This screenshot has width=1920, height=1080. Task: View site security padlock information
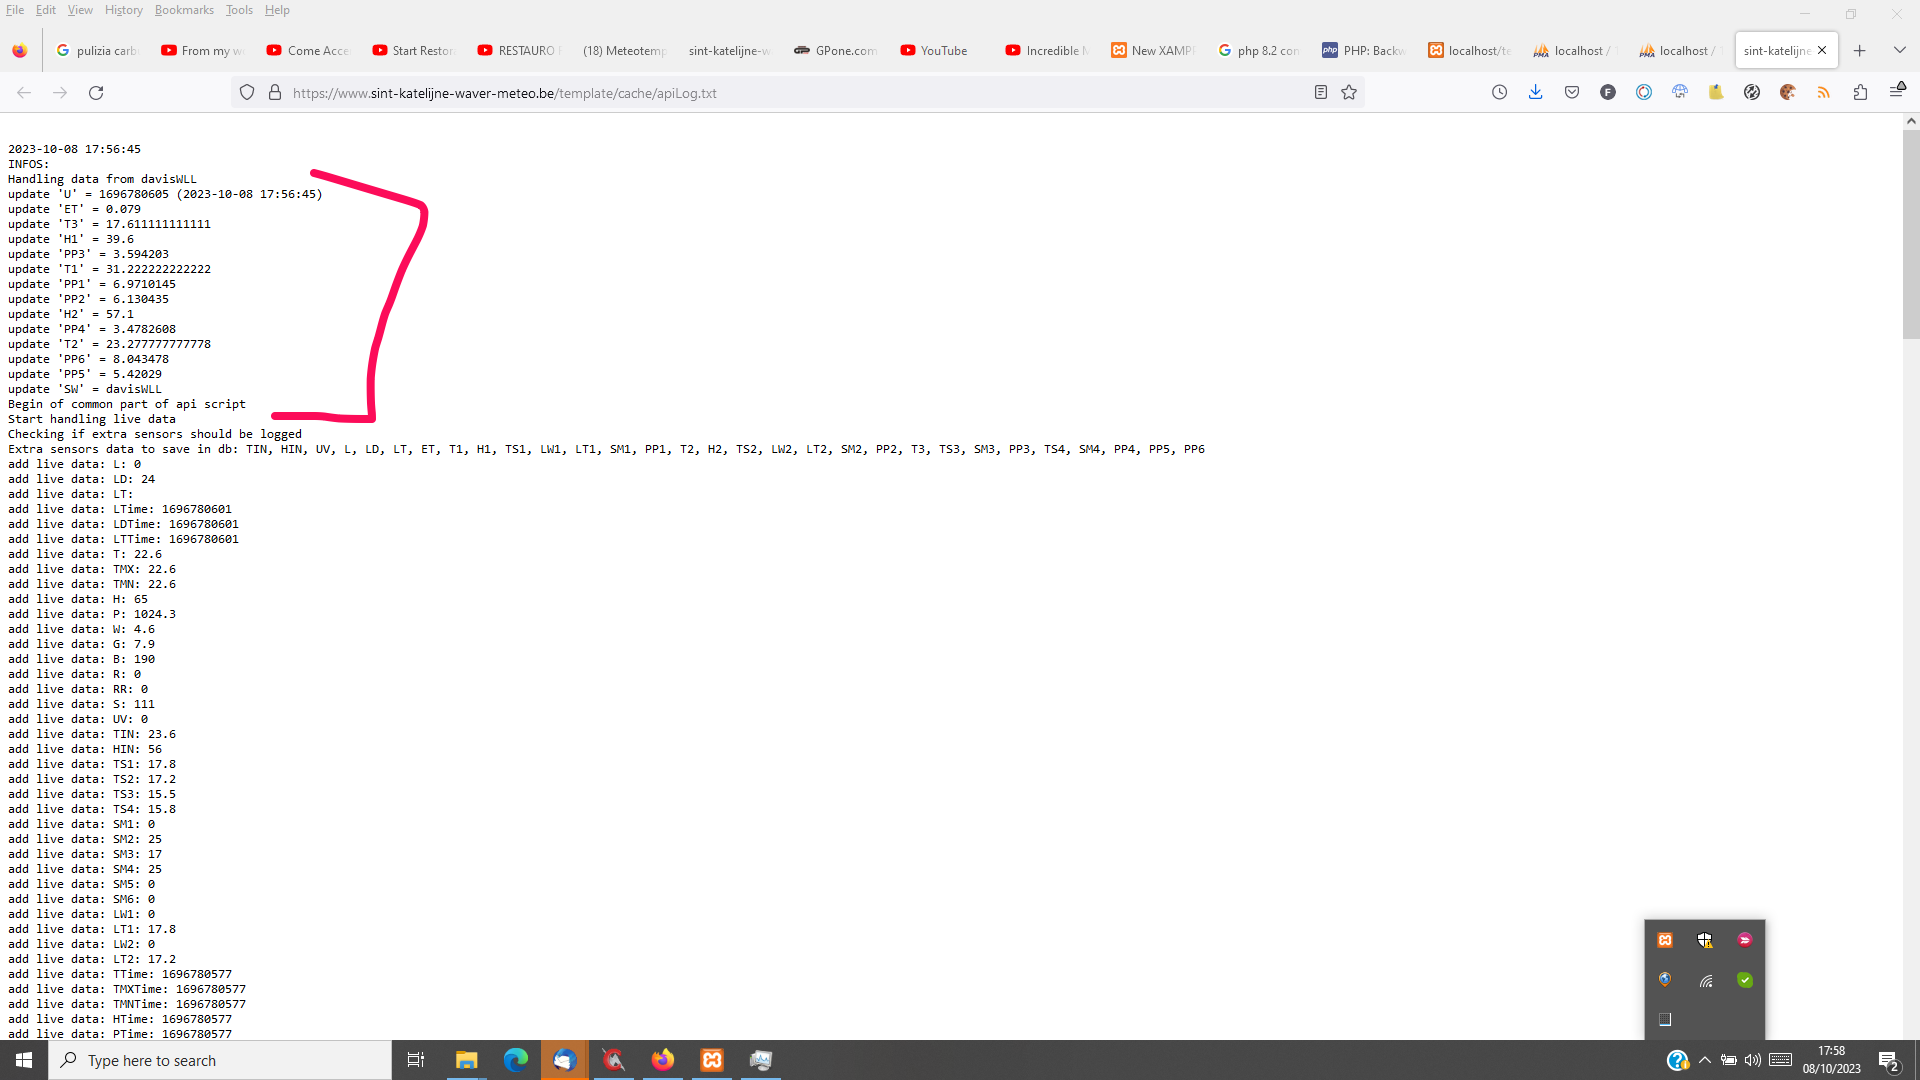[x=275, y=93]
